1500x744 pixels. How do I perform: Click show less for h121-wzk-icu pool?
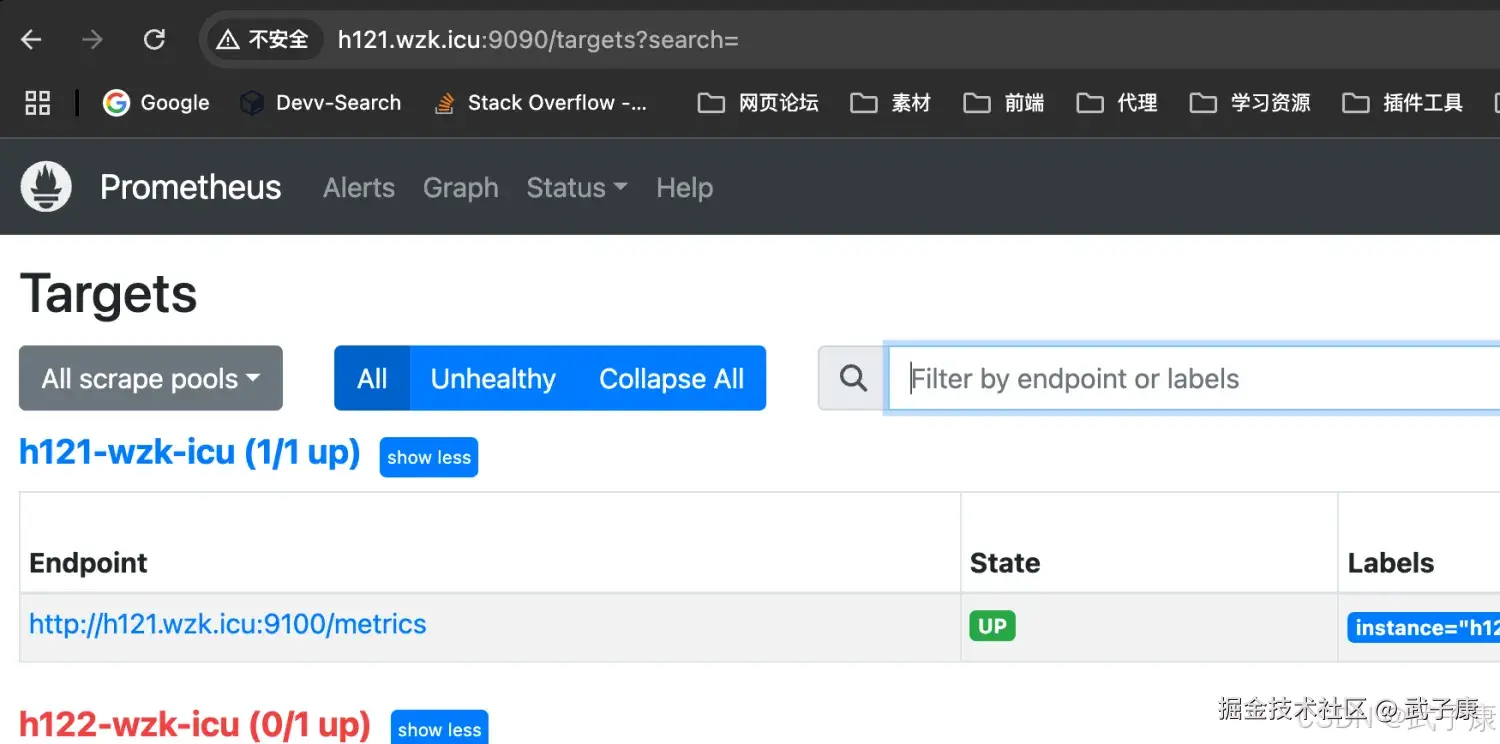pyautogui.click(x=428, y=457)
